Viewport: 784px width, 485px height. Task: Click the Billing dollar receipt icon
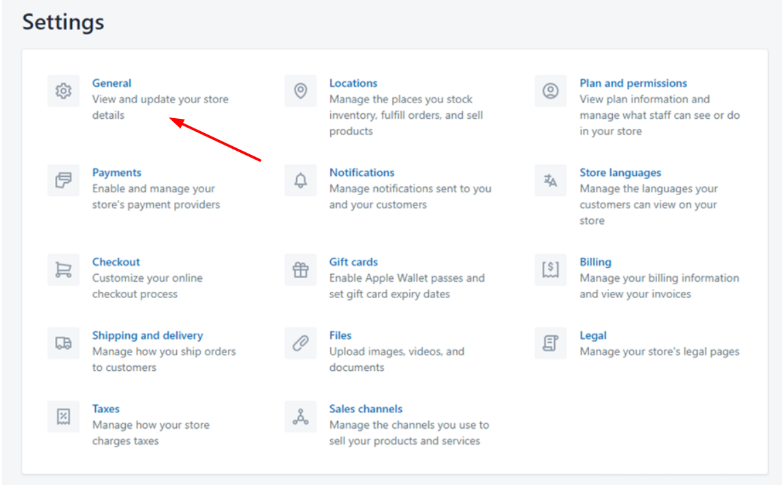[550, 270]
